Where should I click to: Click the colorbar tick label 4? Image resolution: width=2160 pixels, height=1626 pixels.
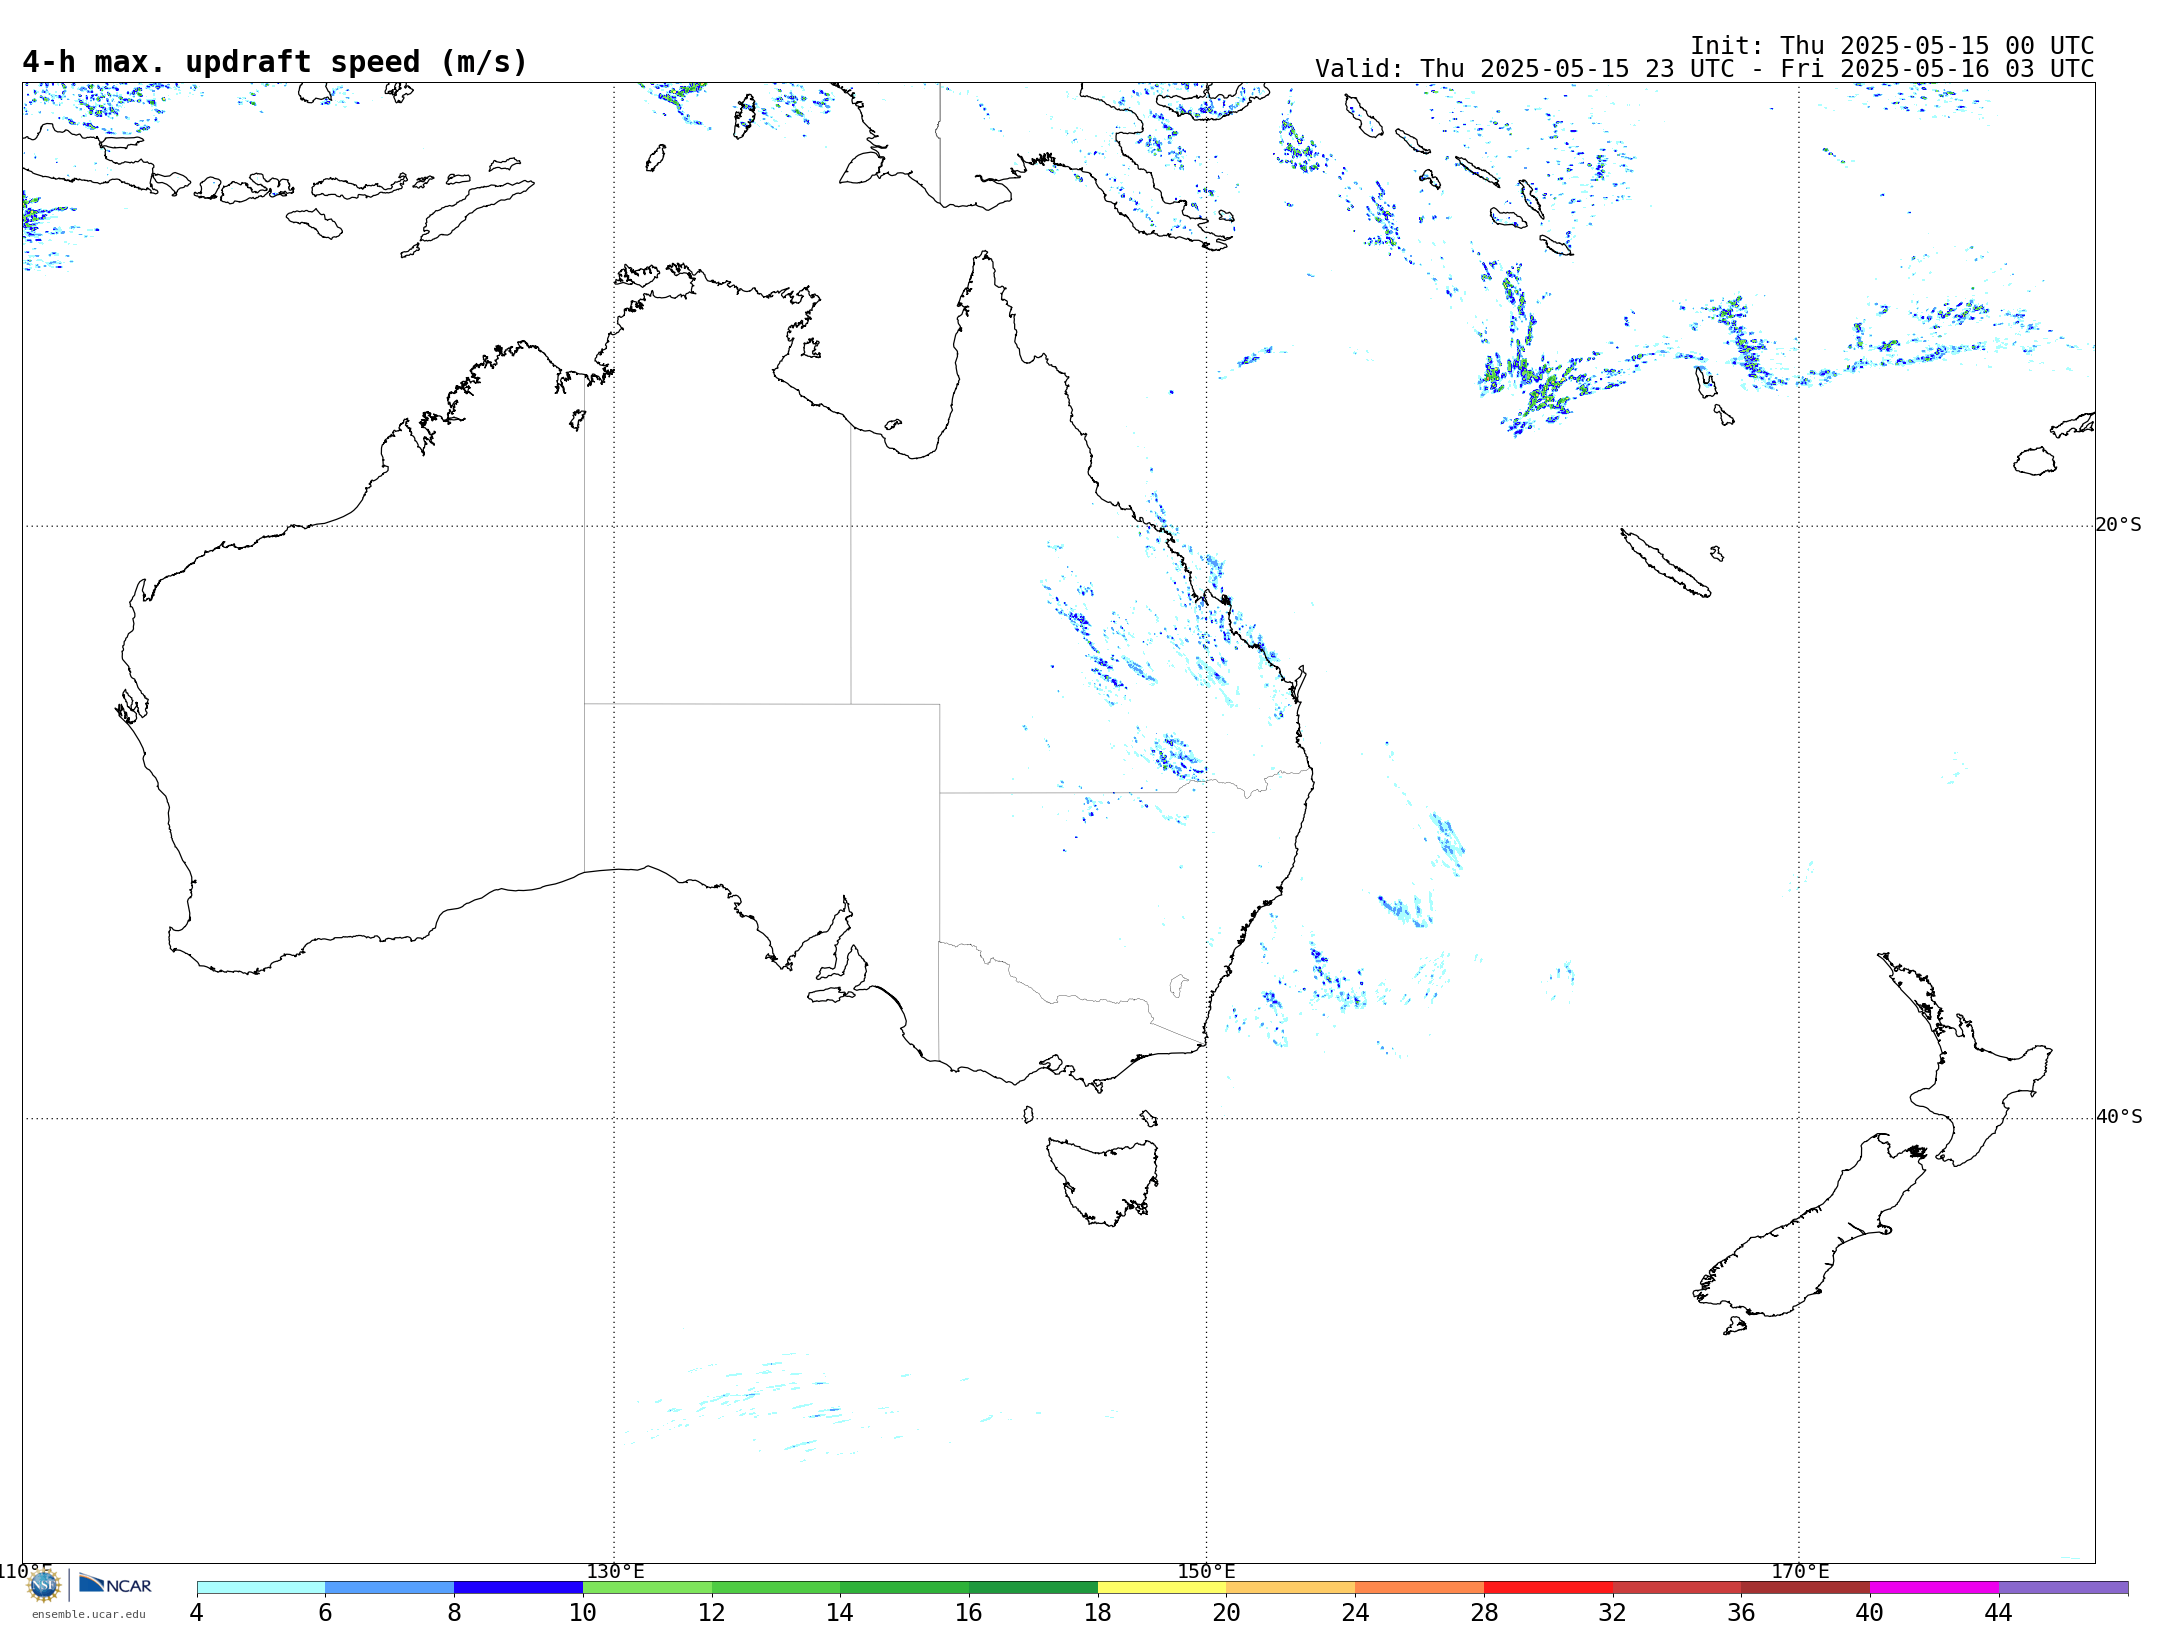coord(196,1612)
